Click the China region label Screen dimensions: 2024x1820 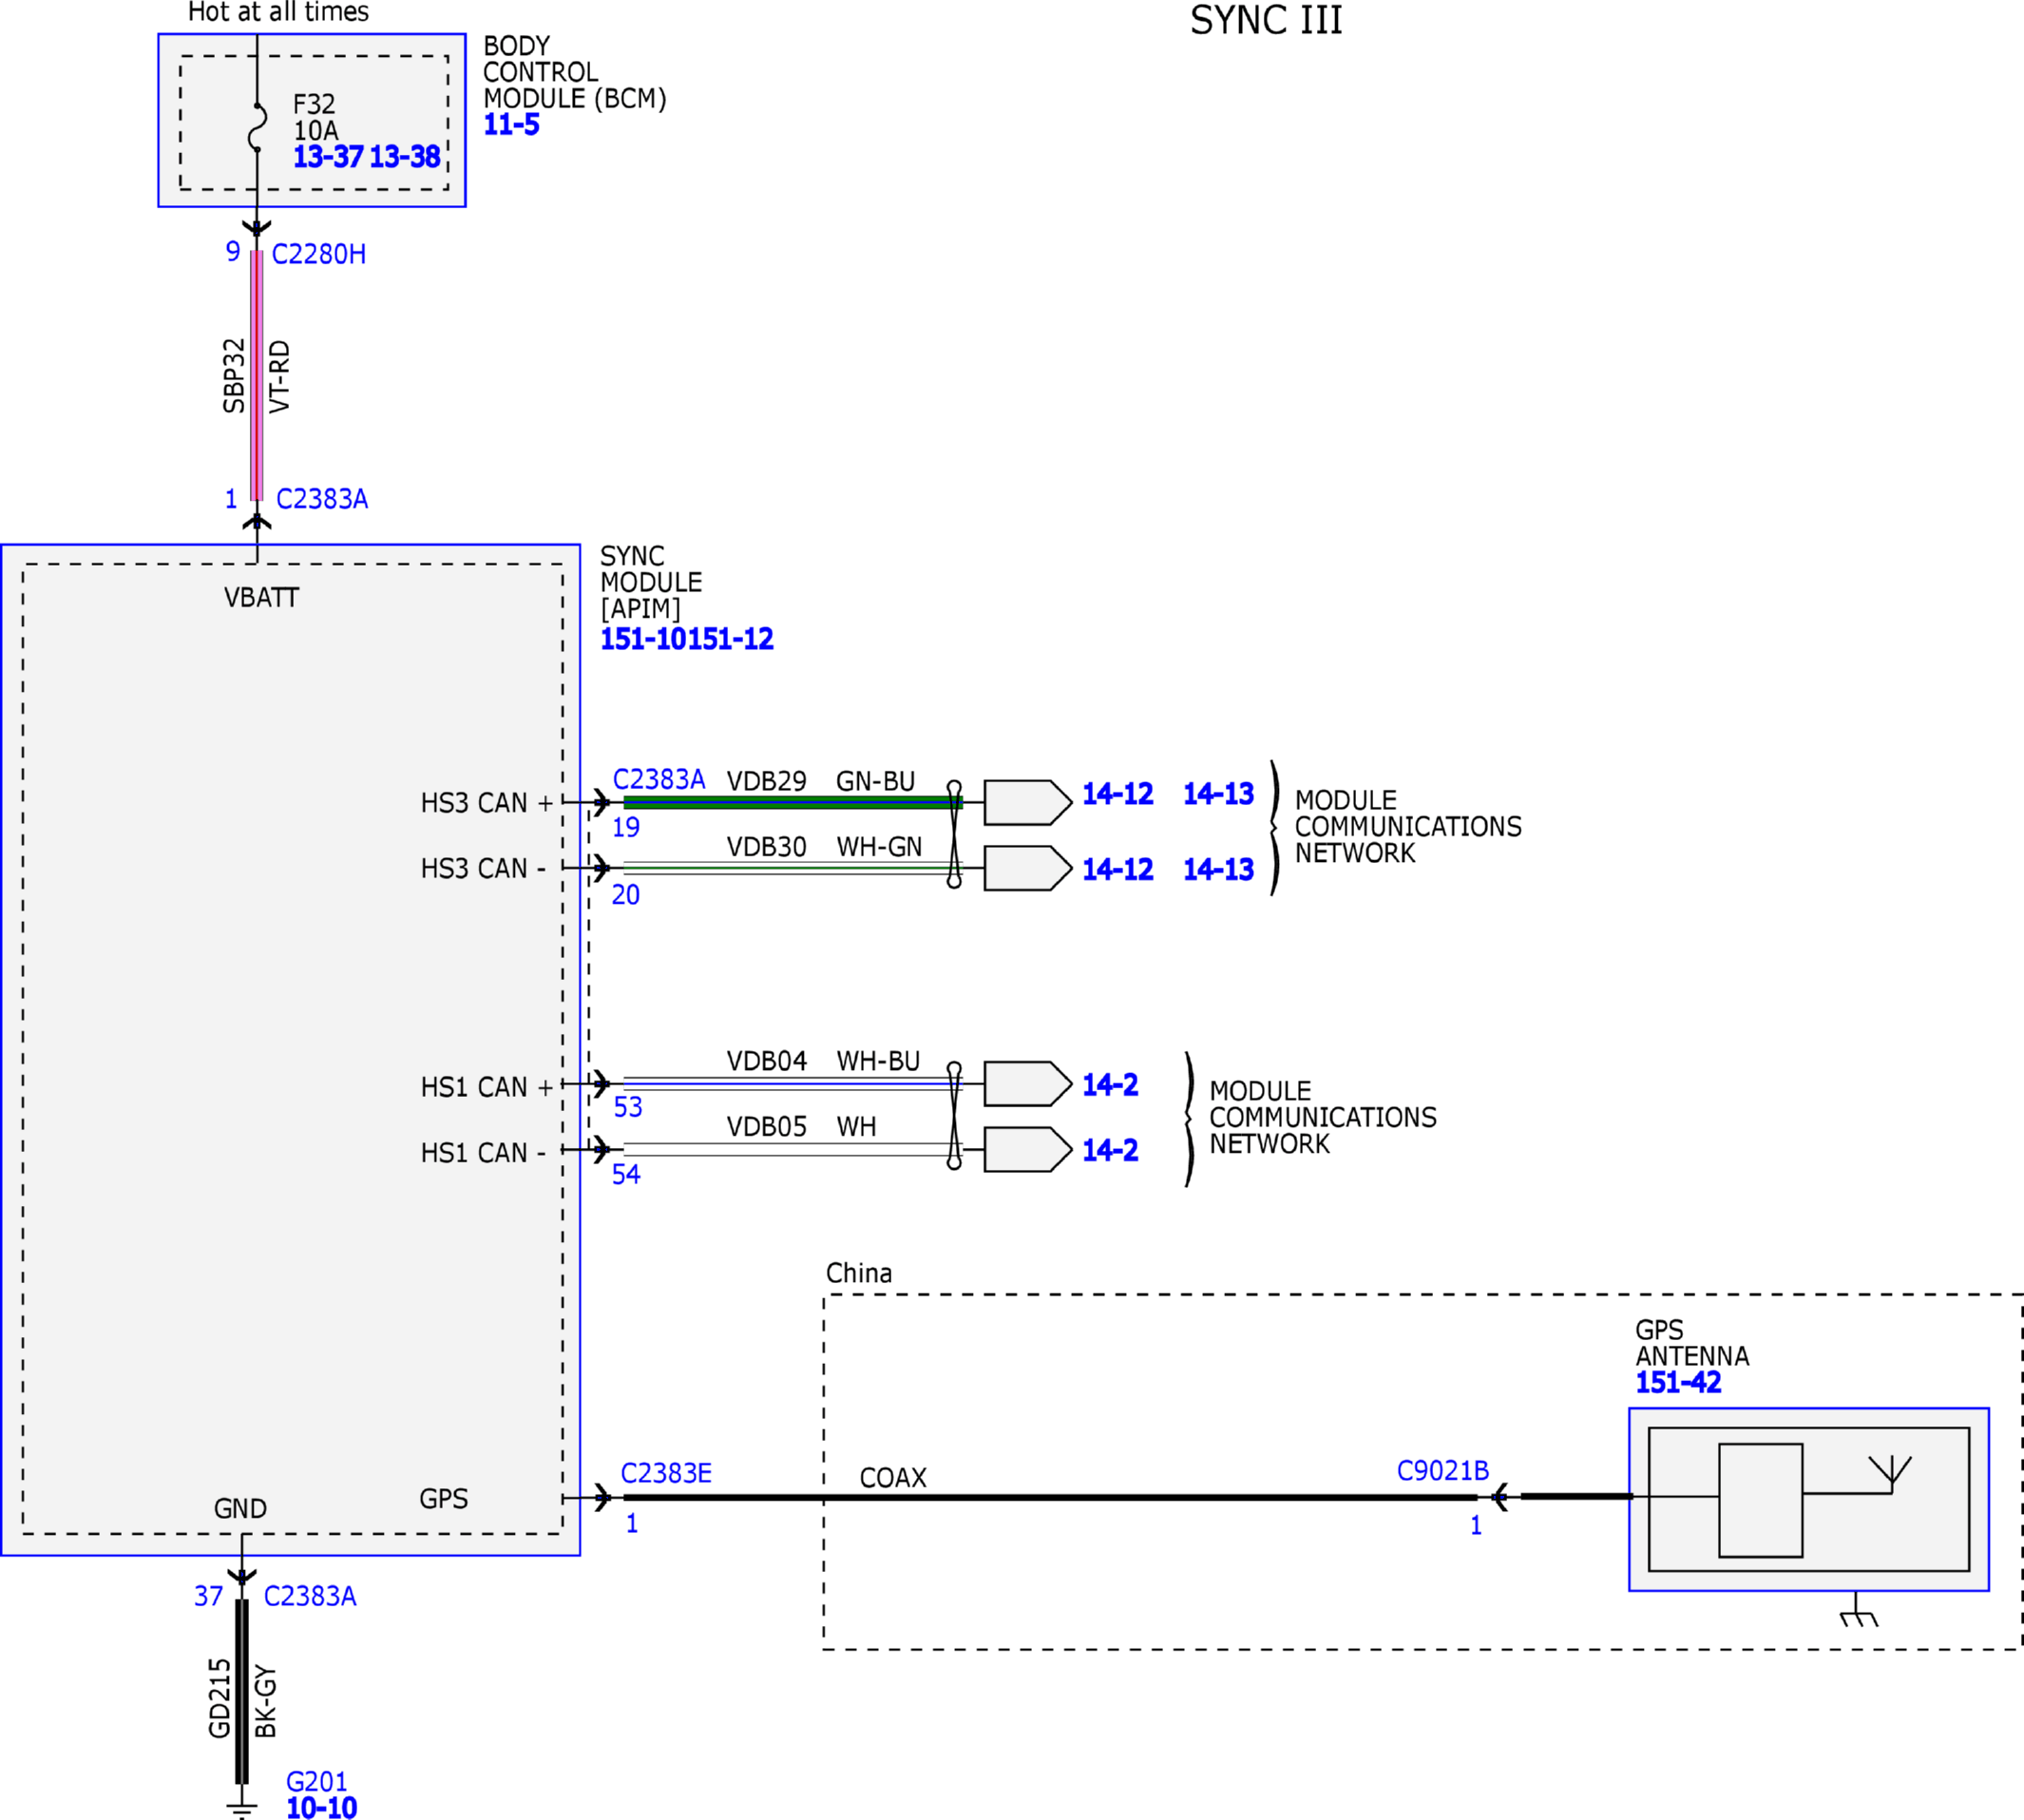[x=859, y=1273]
